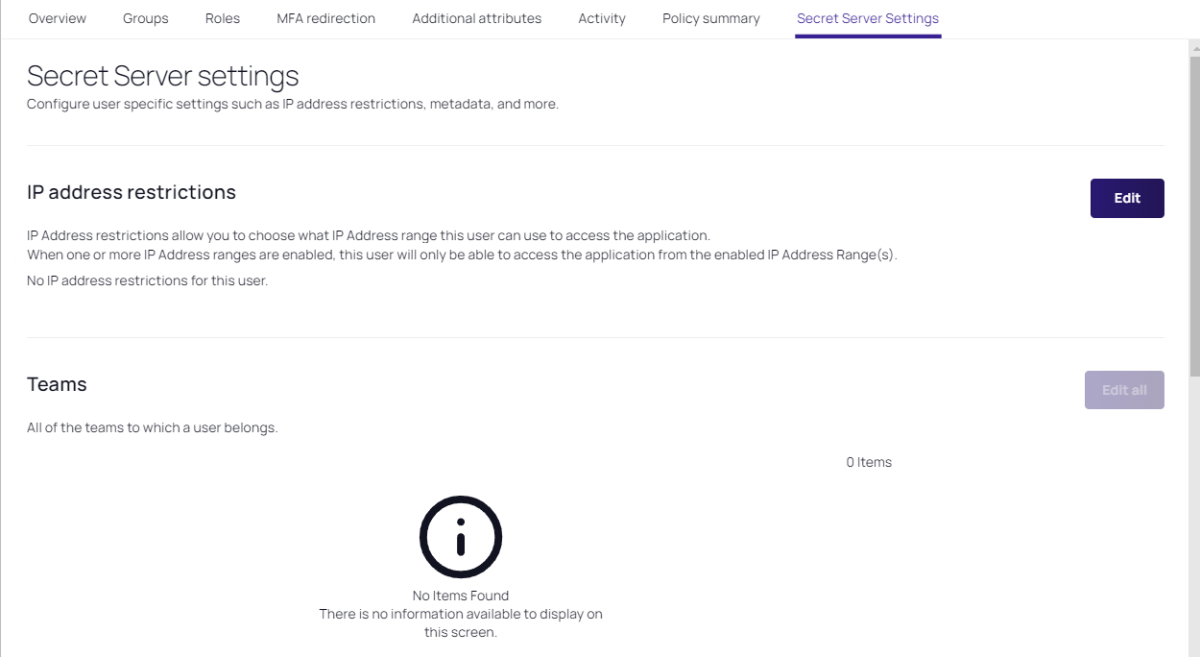Click the Teams description about user membership
Image resolution: width=1200 pixels, height=657 pixels.
tap(152, 428)
